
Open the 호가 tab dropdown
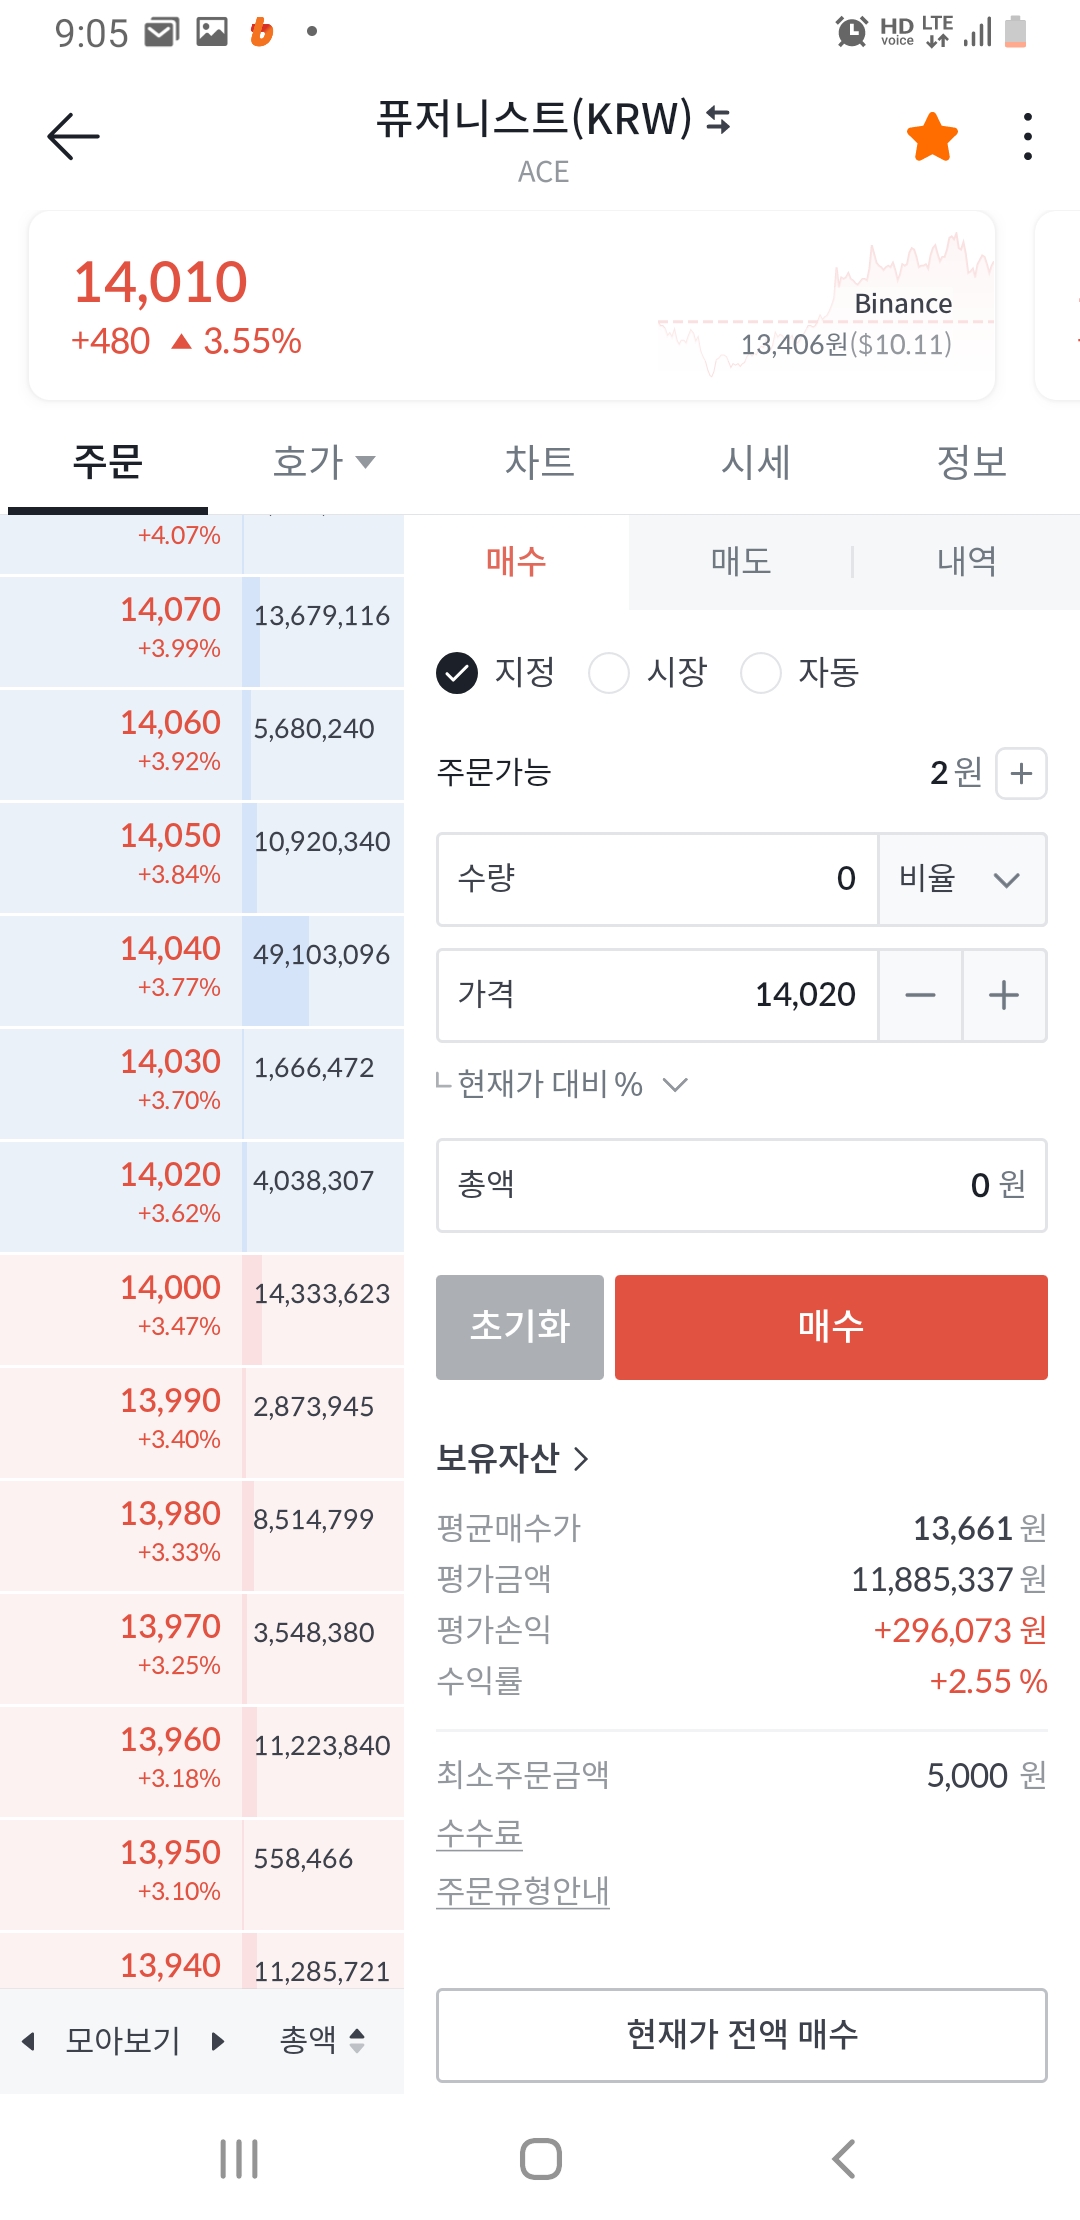click(x=323, y=462)
